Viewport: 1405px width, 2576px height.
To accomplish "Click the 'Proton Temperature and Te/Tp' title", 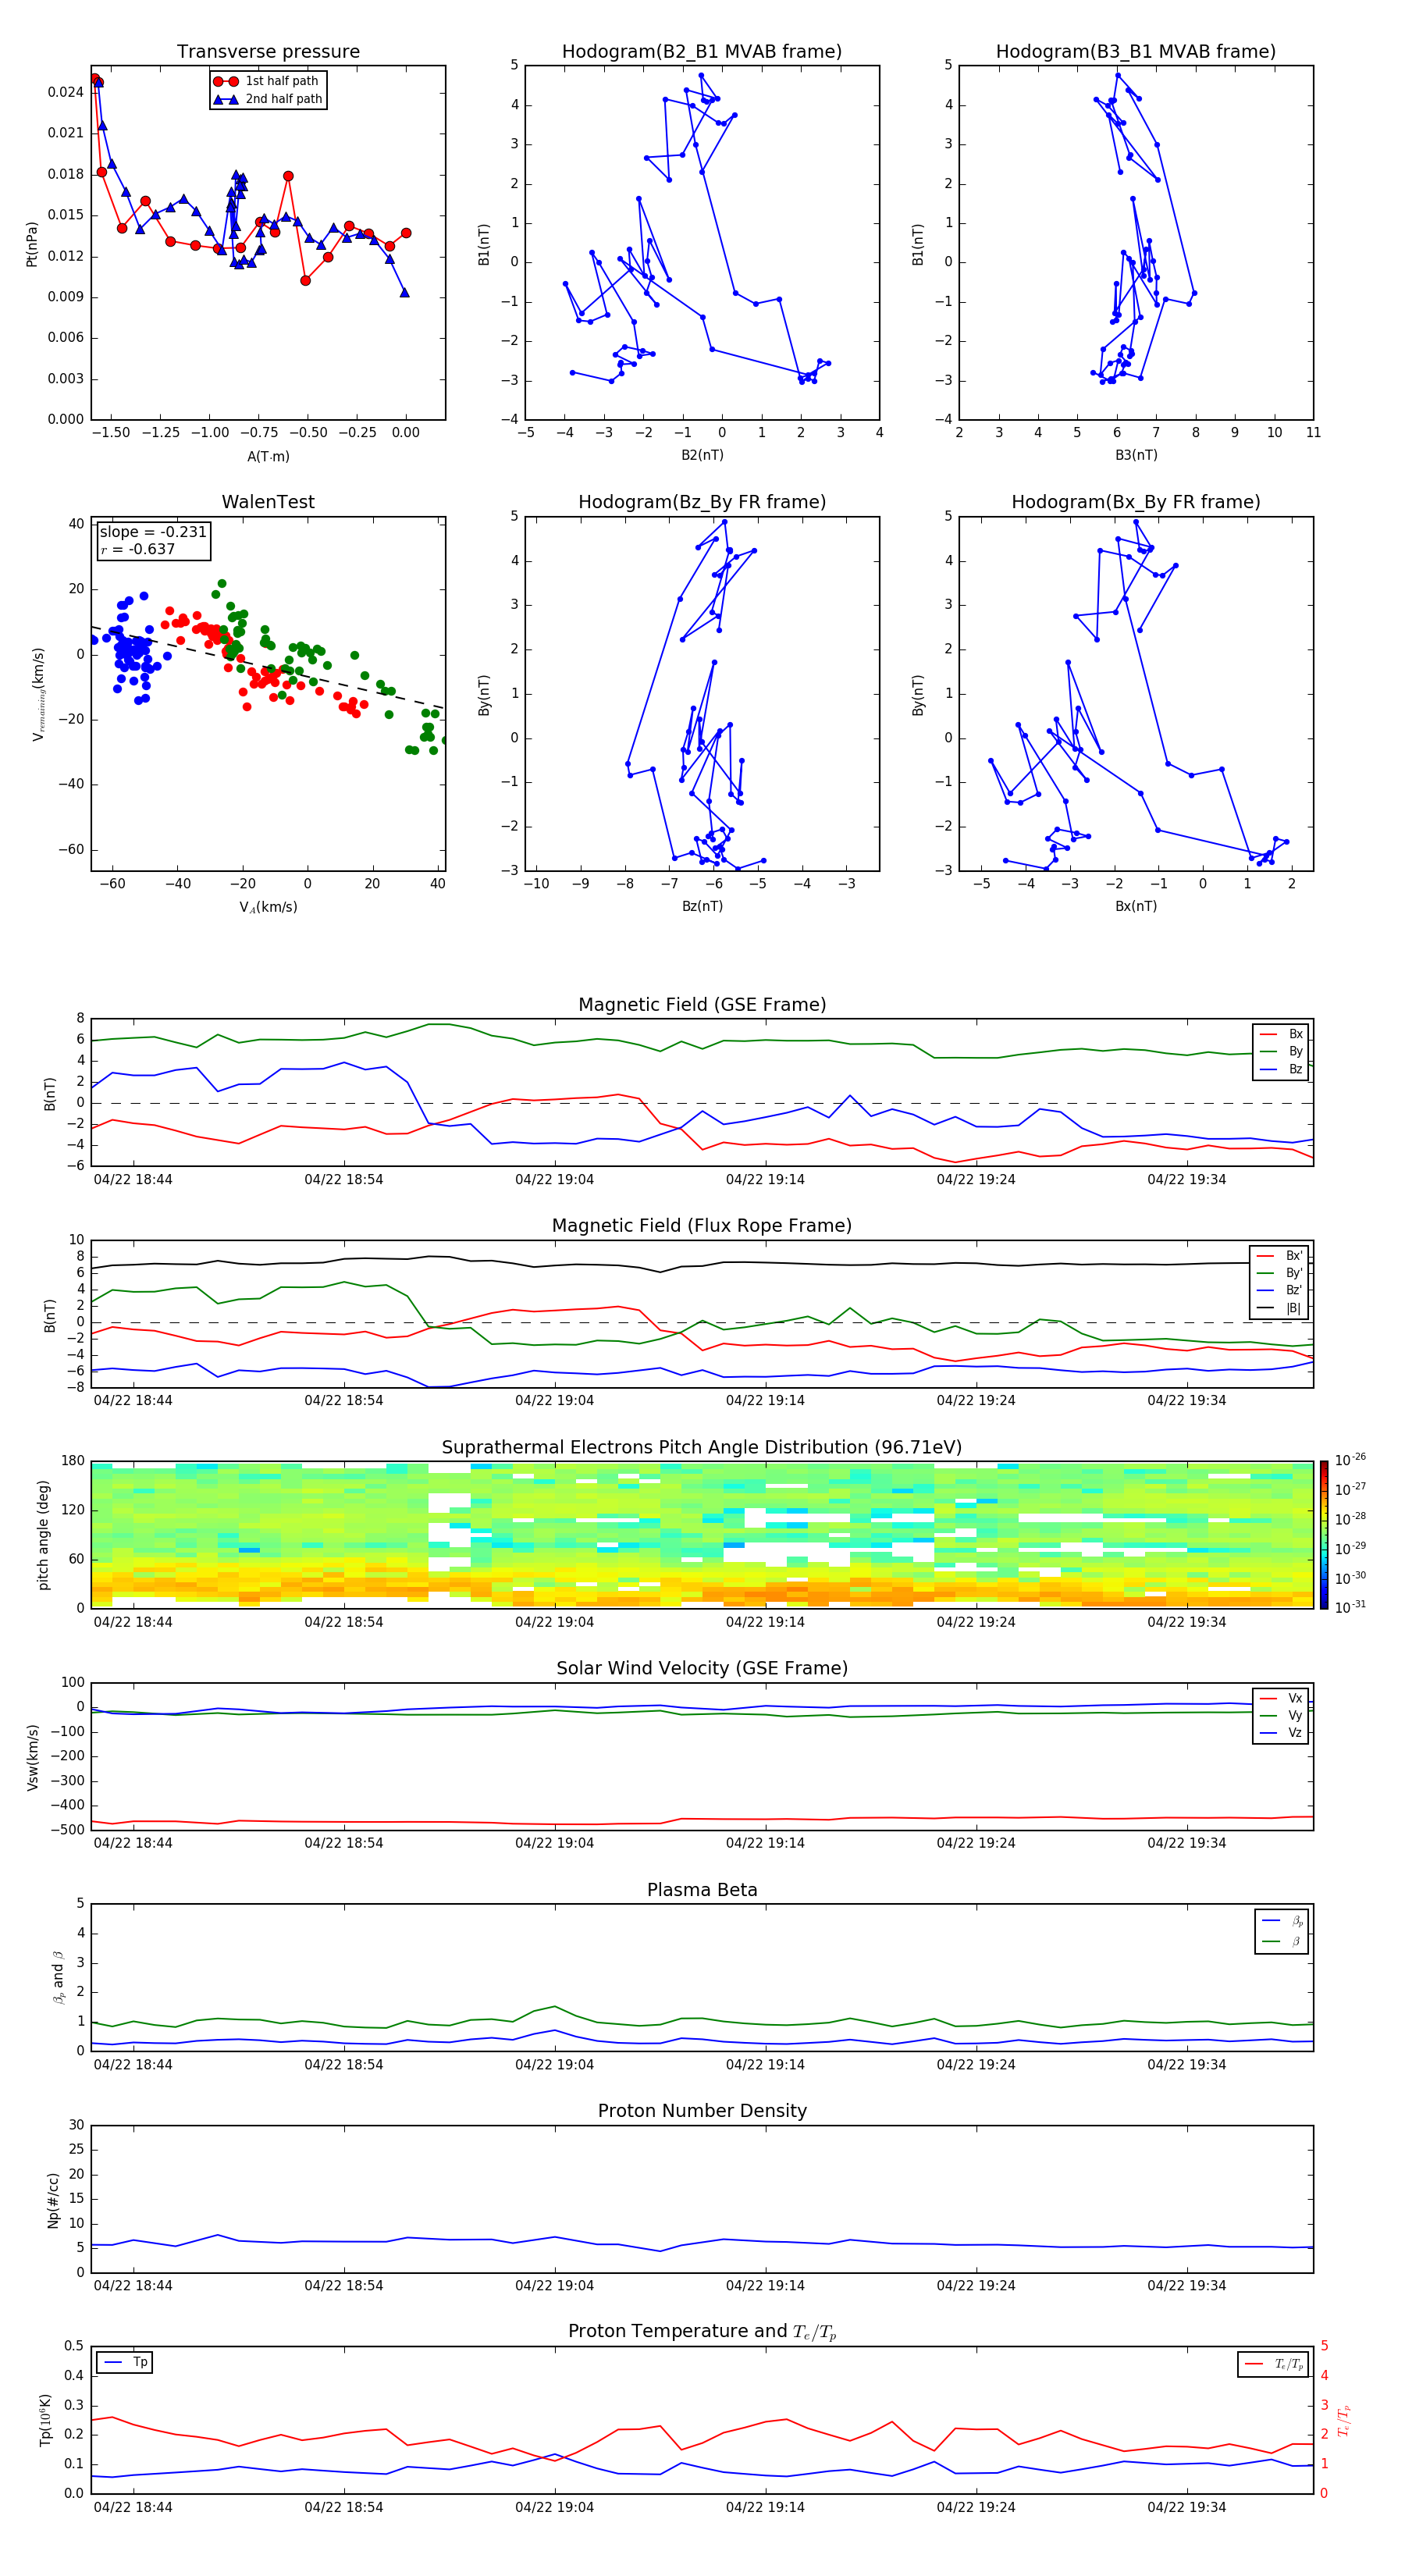I will click(x=702, y=2331).
